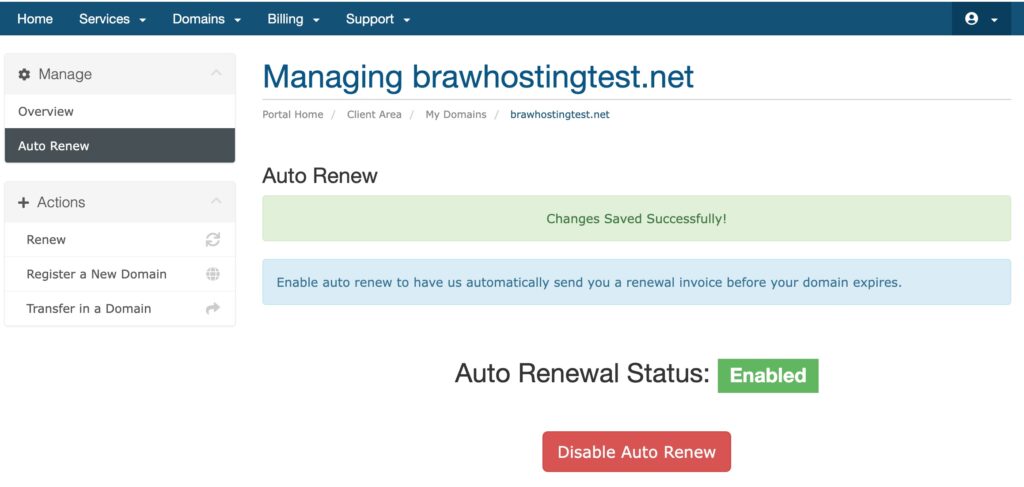Click the globe icon beside Register a New Domain
The width and height of the screenshot is (1024, 487).
(213, 274)
